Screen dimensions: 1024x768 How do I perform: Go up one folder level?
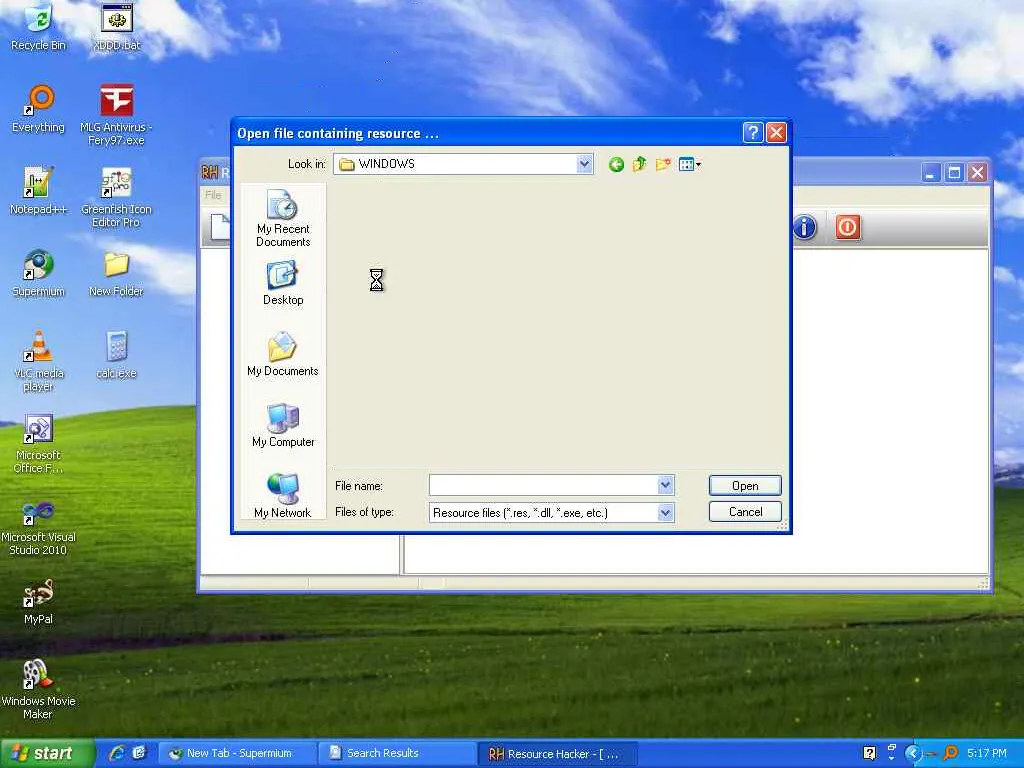[639, 165]
